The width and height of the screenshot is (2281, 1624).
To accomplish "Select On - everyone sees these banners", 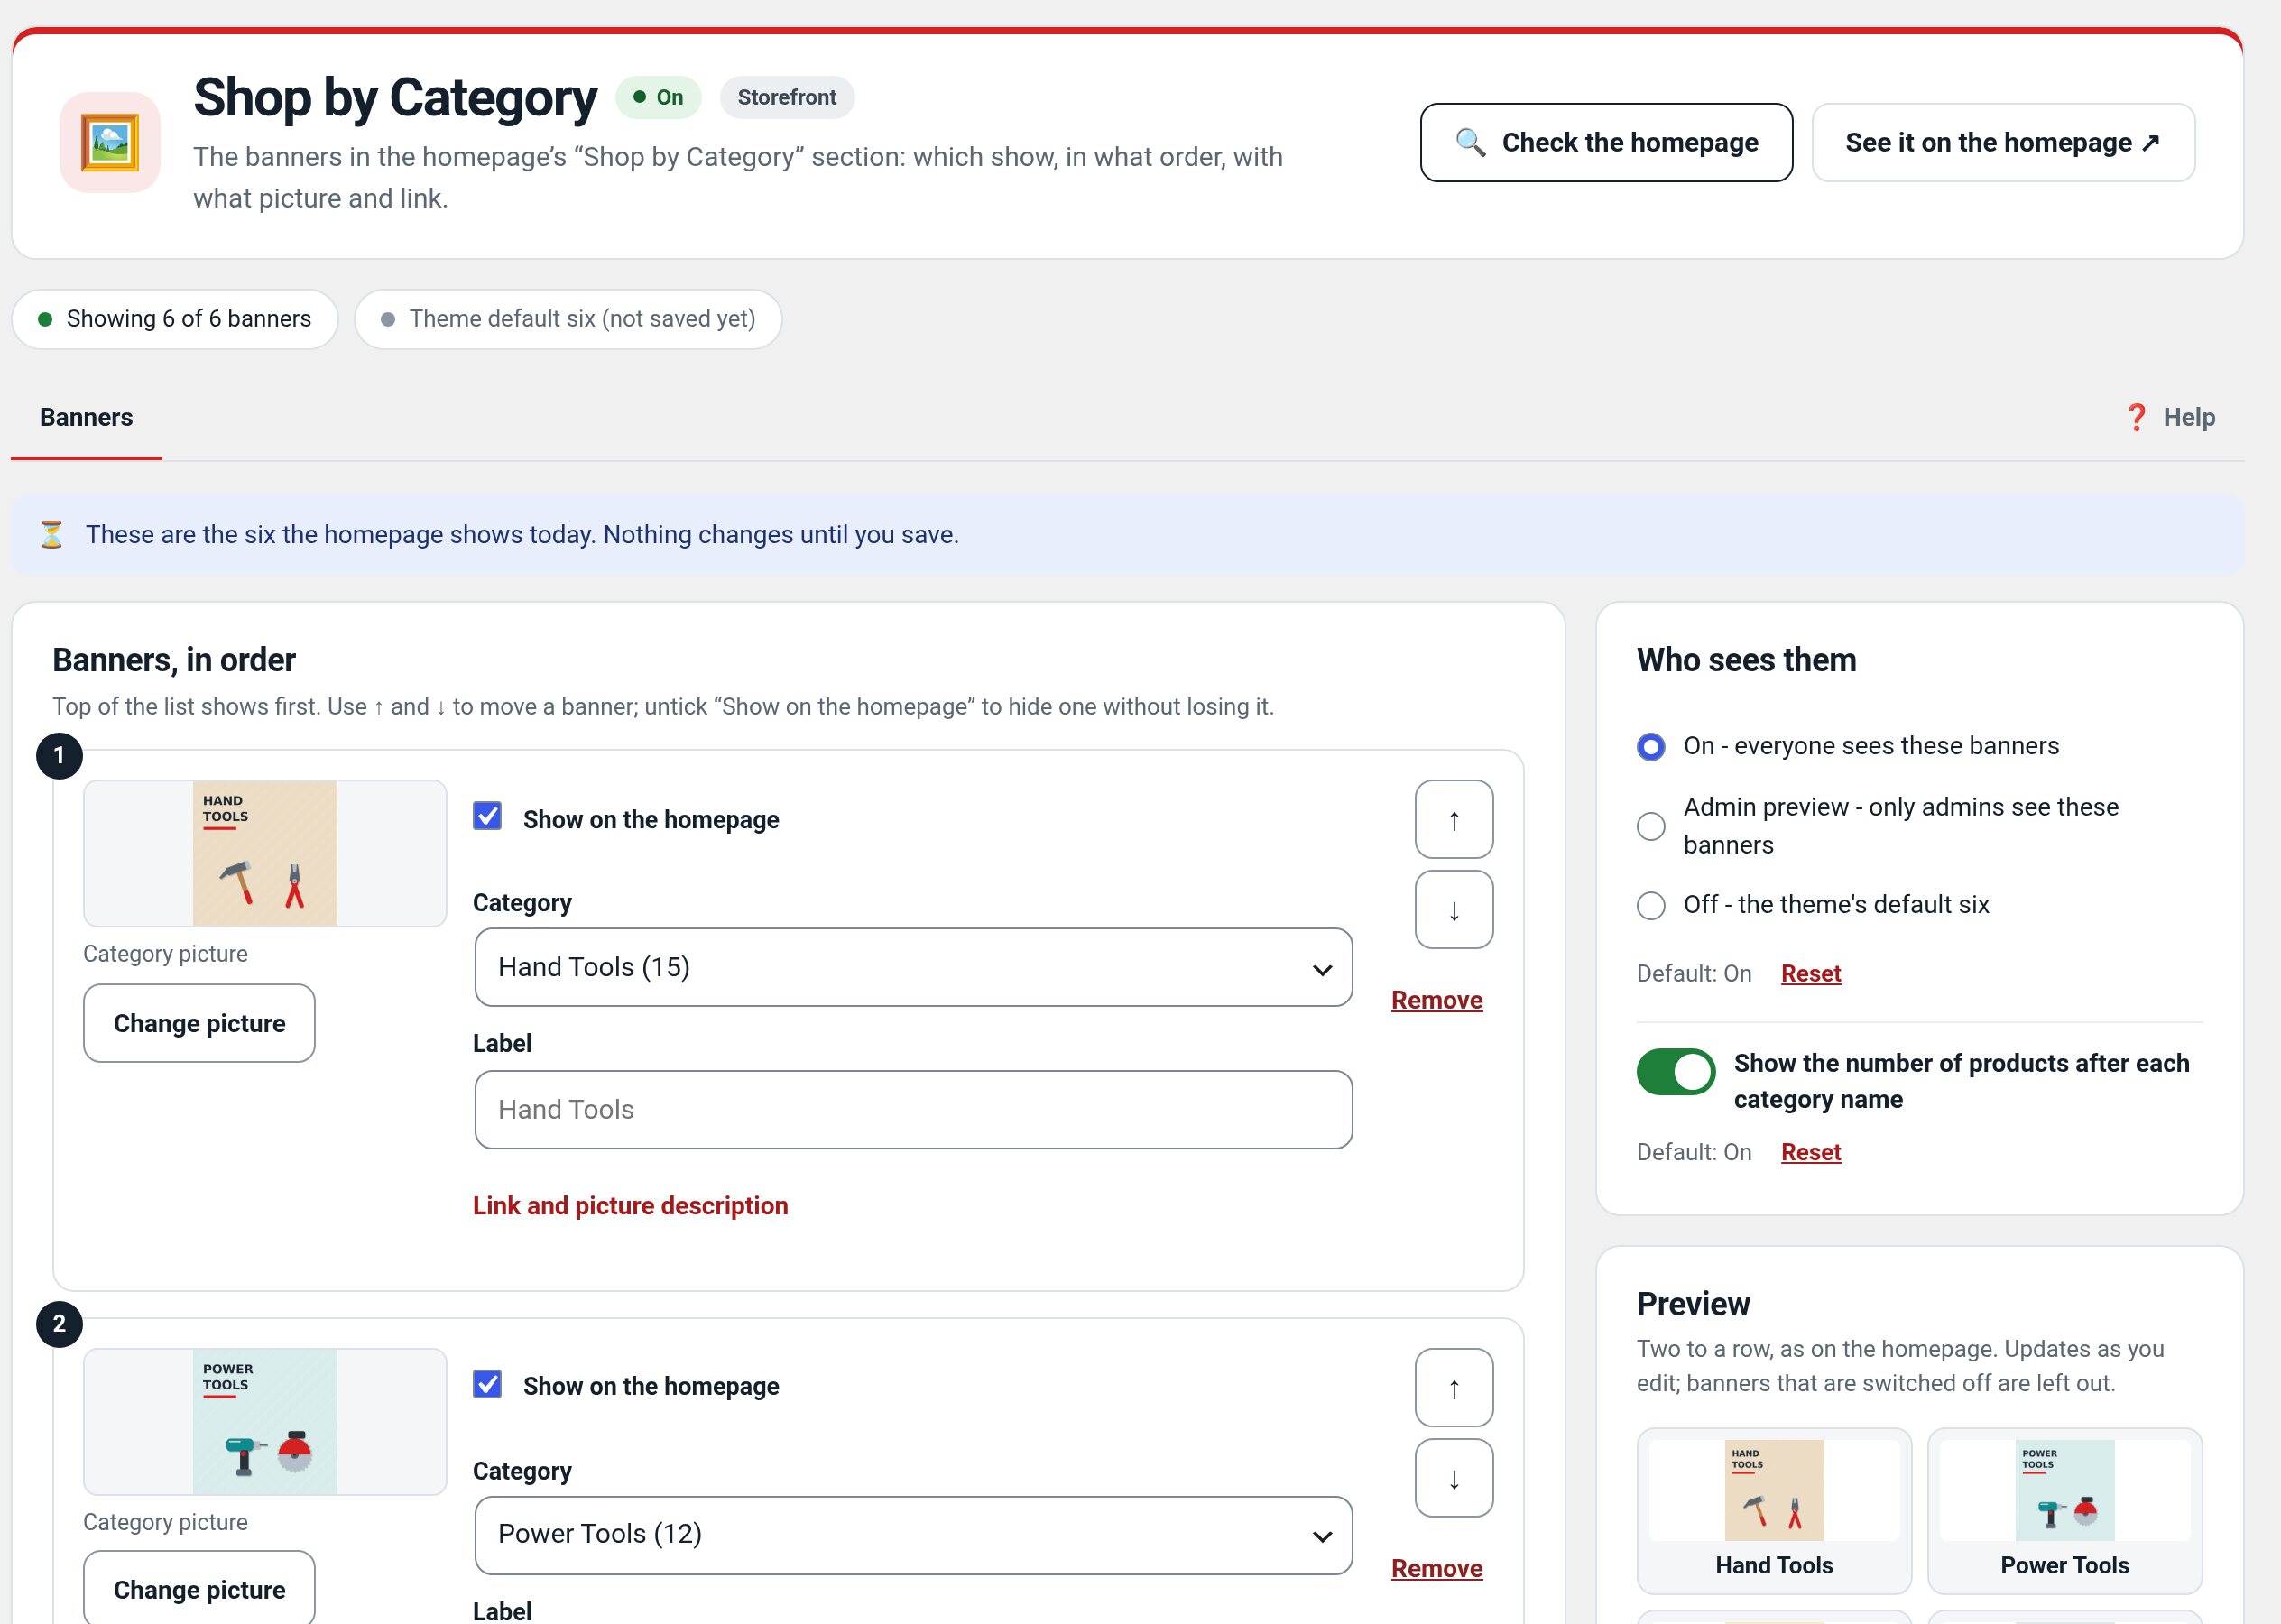I will tap(1651, 746).
